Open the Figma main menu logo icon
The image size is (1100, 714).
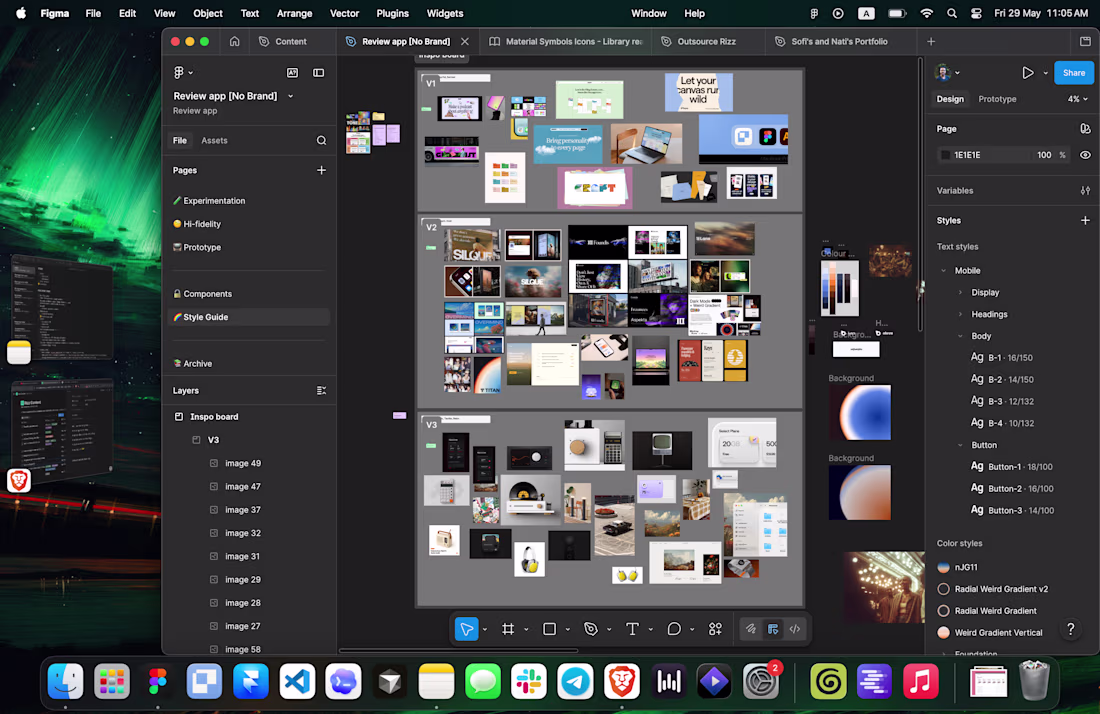pyautogui.click(x=179, y=72)
